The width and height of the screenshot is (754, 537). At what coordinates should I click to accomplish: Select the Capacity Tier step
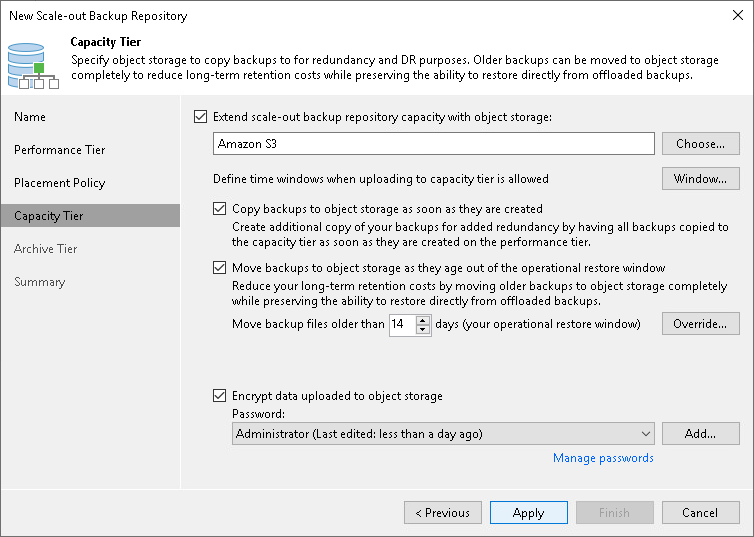pyautogui.click(x=90, y=215)
